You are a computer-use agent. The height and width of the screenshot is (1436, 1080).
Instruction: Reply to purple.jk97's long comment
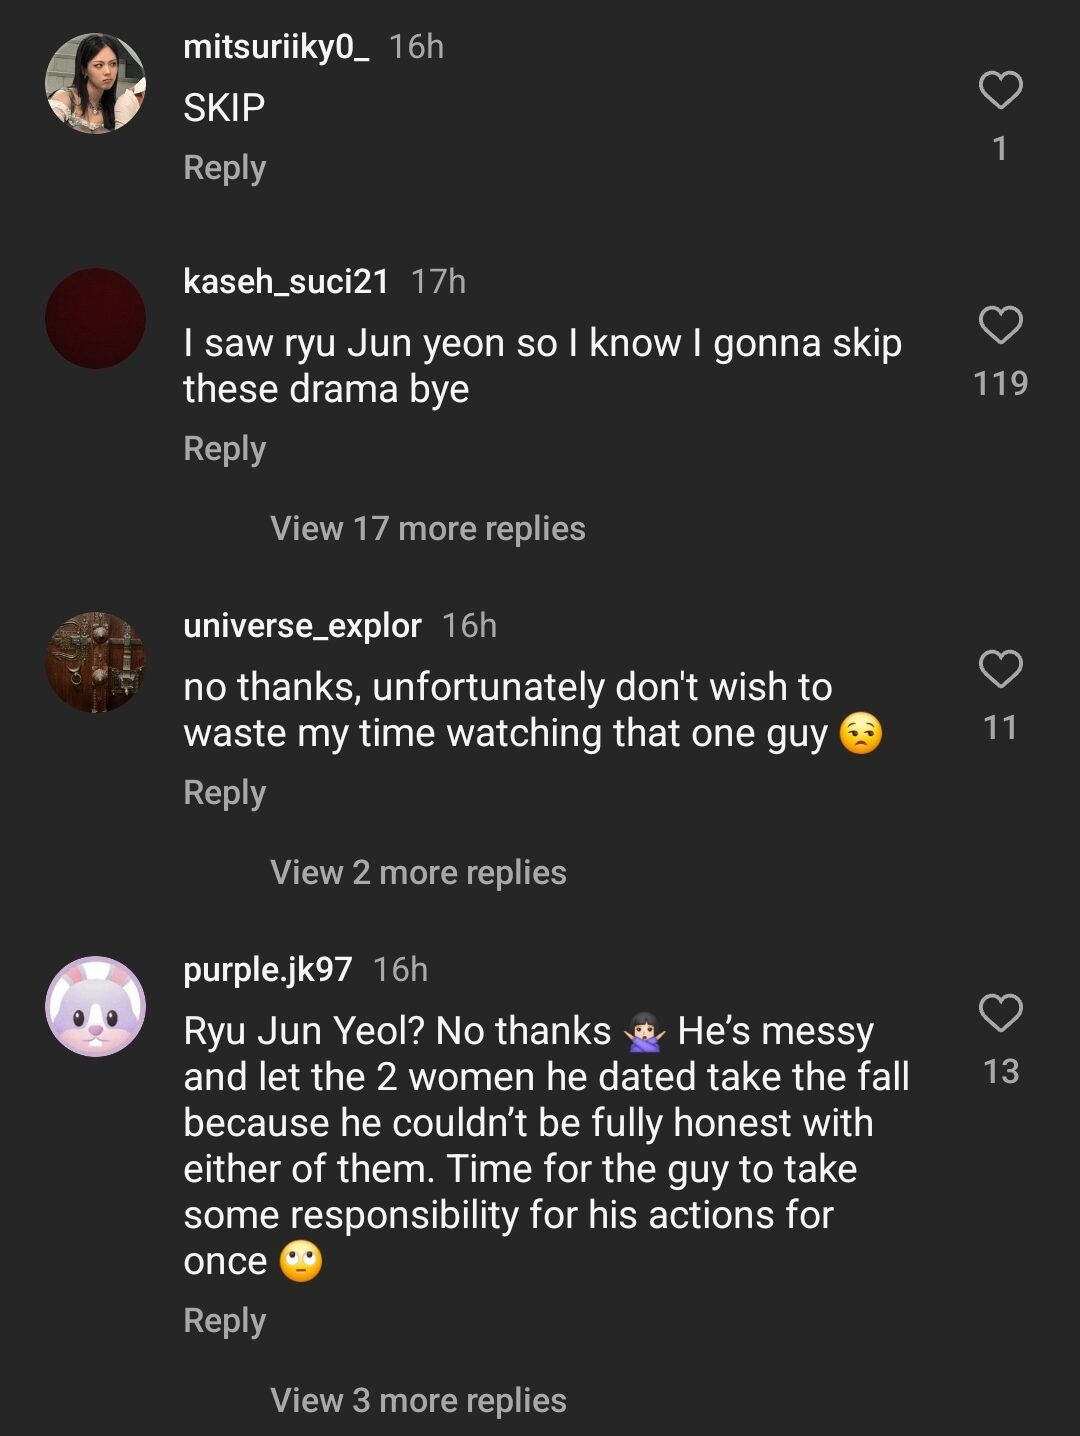tap(224, 1321)
